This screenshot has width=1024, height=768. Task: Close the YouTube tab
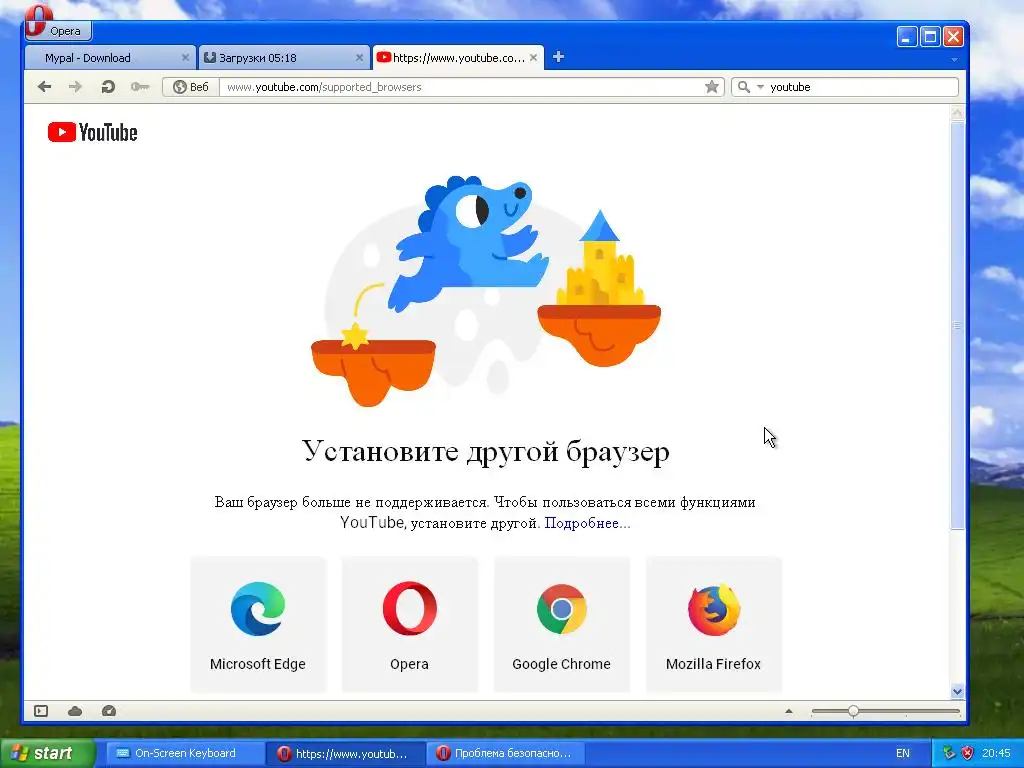coord(534,57)
